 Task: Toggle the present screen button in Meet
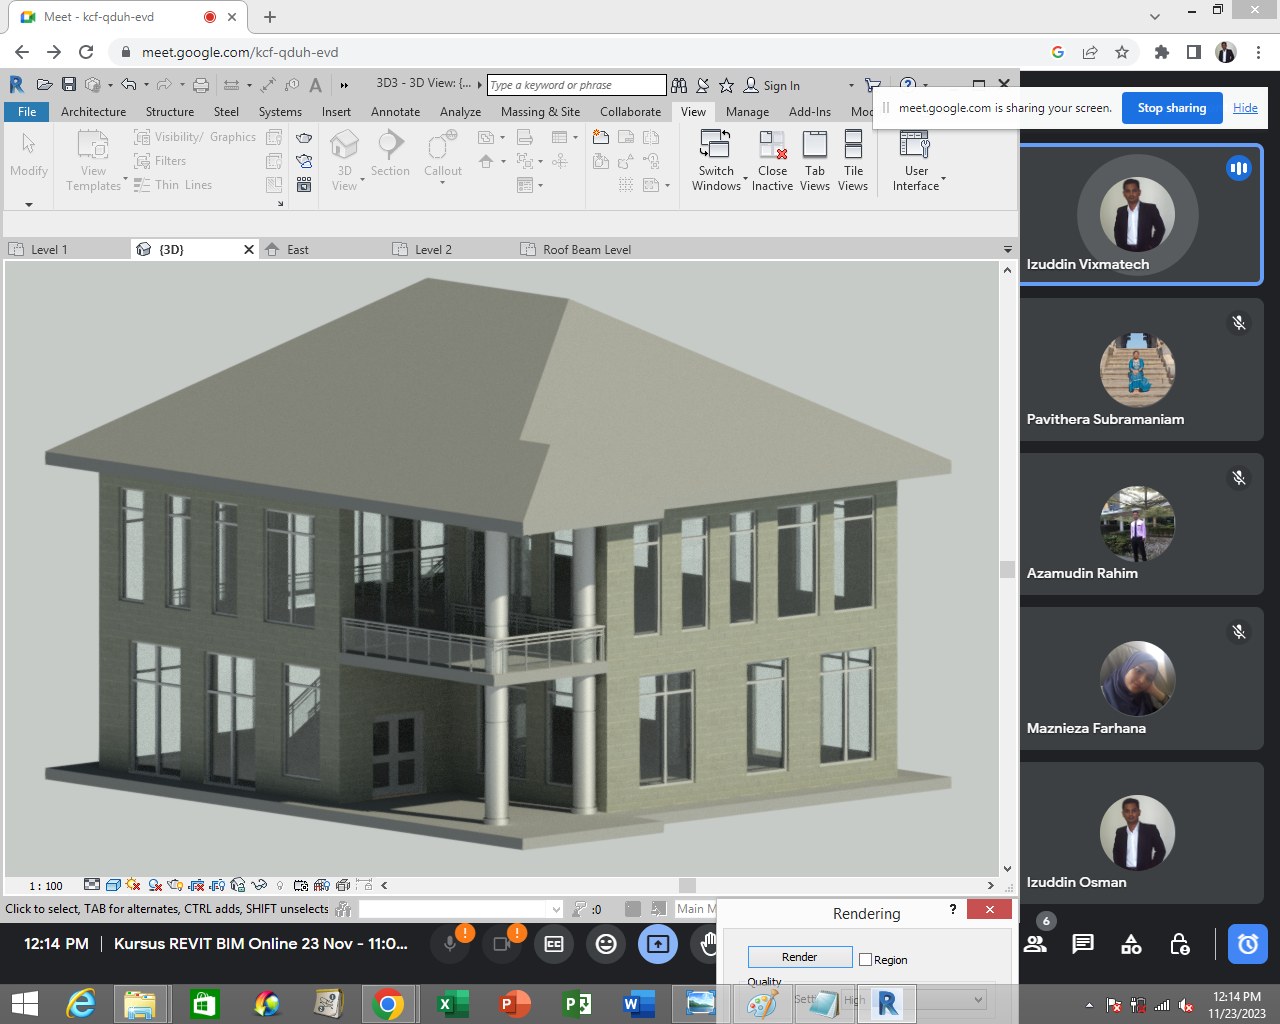click(x=658, y=944)
